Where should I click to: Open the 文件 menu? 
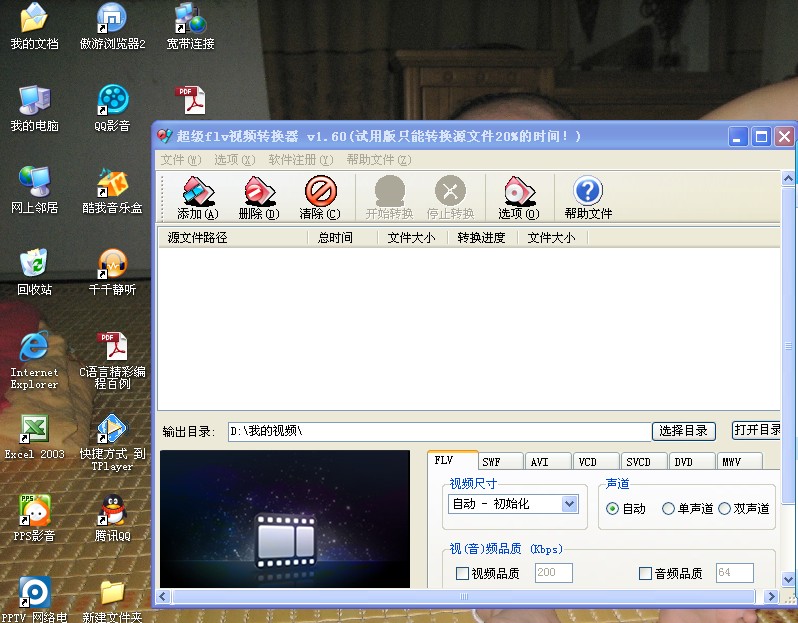click(x=180, y=160)
